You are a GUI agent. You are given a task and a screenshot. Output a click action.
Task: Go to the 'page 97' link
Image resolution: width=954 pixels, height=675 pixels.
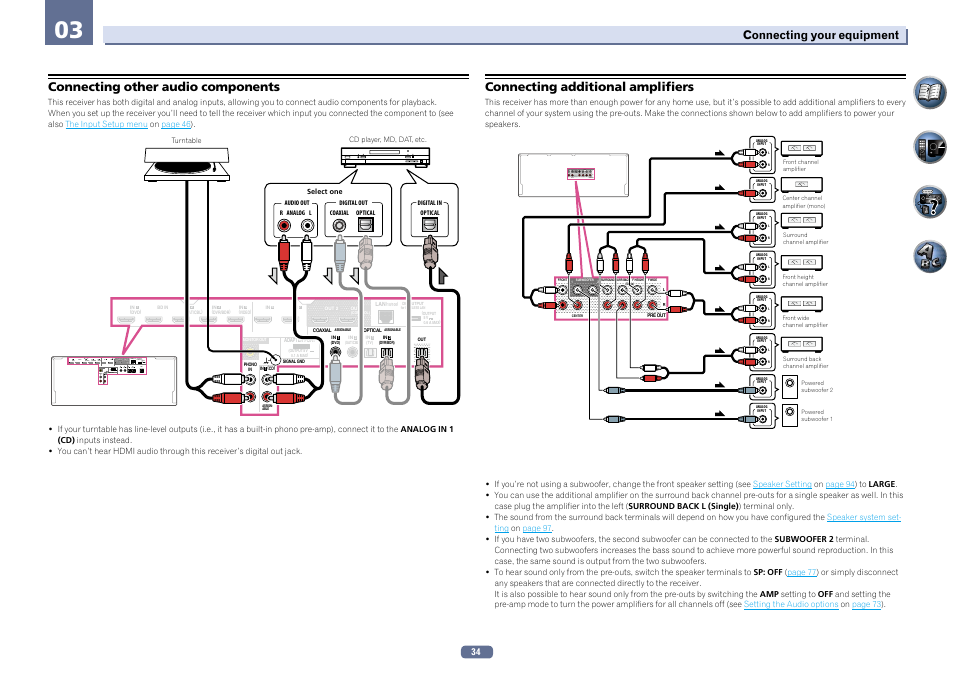tap(537, 528)
